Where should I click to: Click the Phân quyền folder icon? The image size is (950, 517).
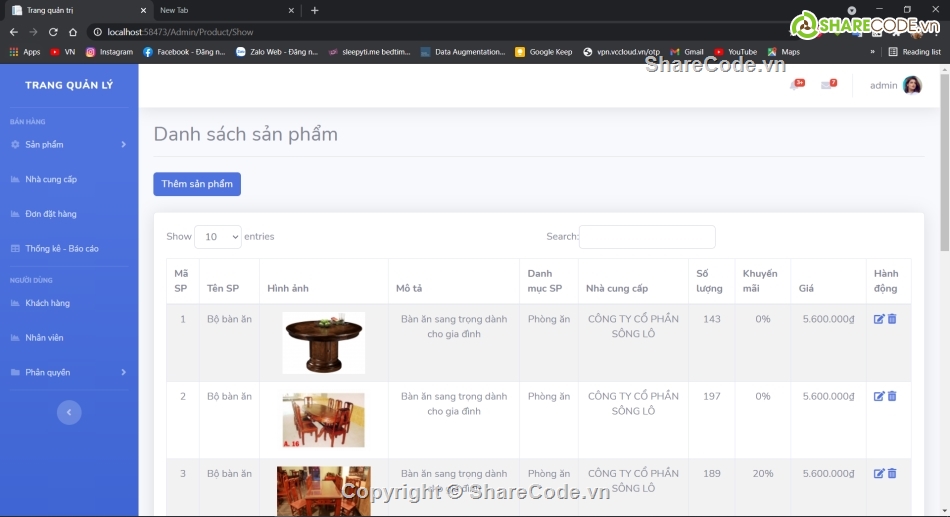15,372
